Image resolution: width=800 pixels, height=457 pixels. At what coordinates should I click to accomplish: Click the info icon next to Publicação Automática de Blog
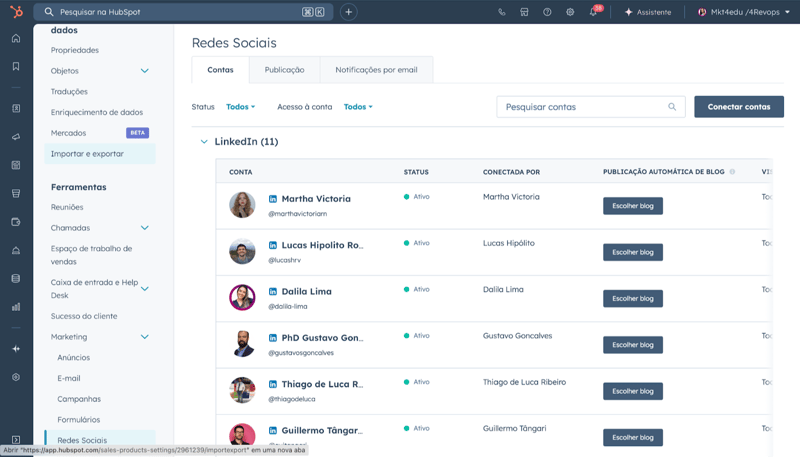[732, 172]
